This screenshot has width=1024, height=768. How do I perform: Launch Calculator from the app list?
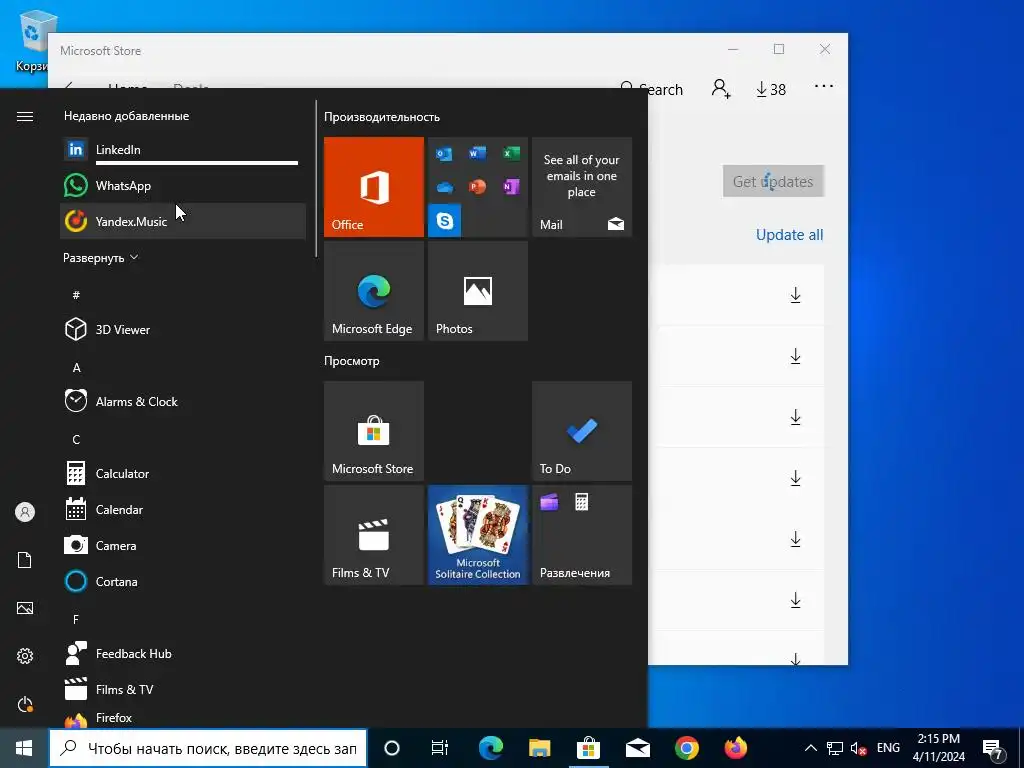(183, 473)
